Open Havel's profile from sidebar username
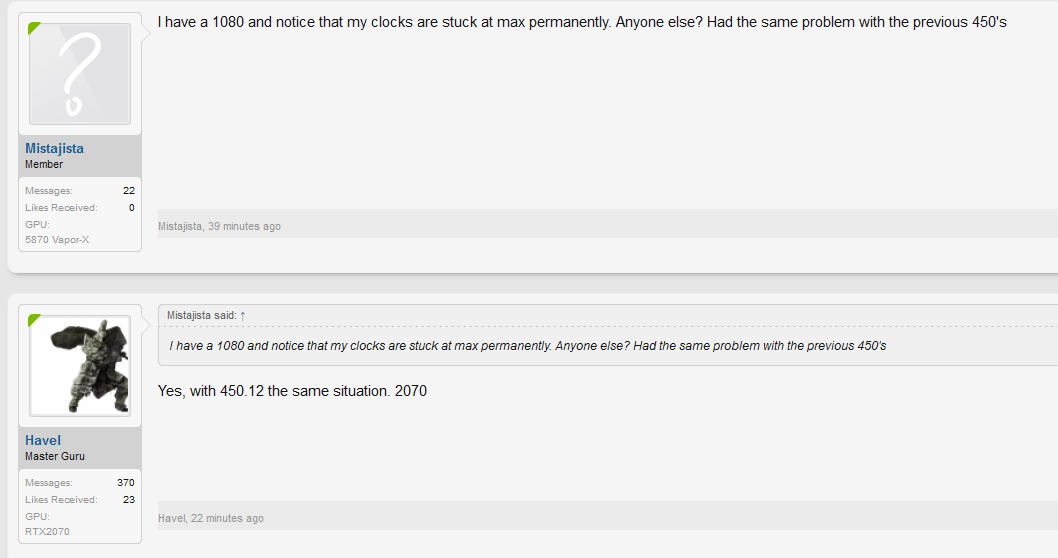 pyautogui.click(x=43, y=440)
